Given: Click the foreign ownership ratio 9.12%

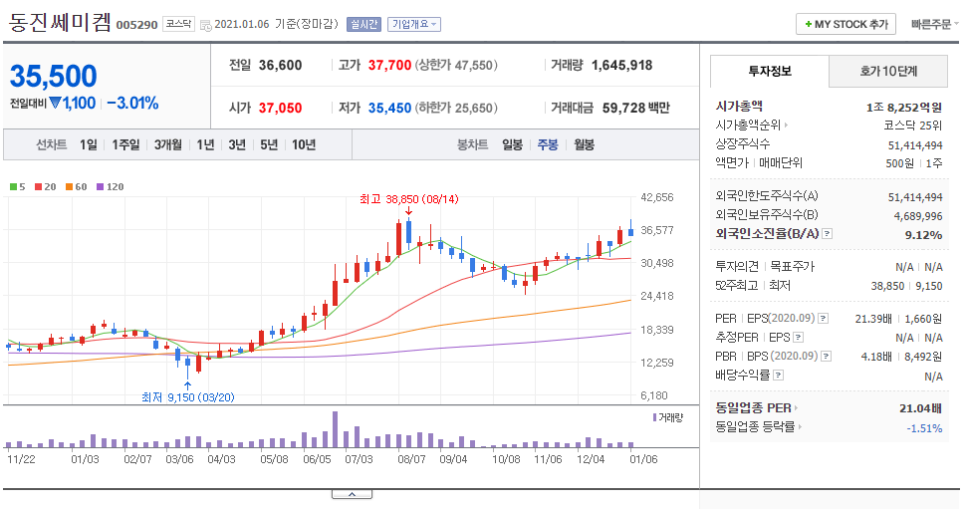Looking at the screenshot, I should (923, 235).
